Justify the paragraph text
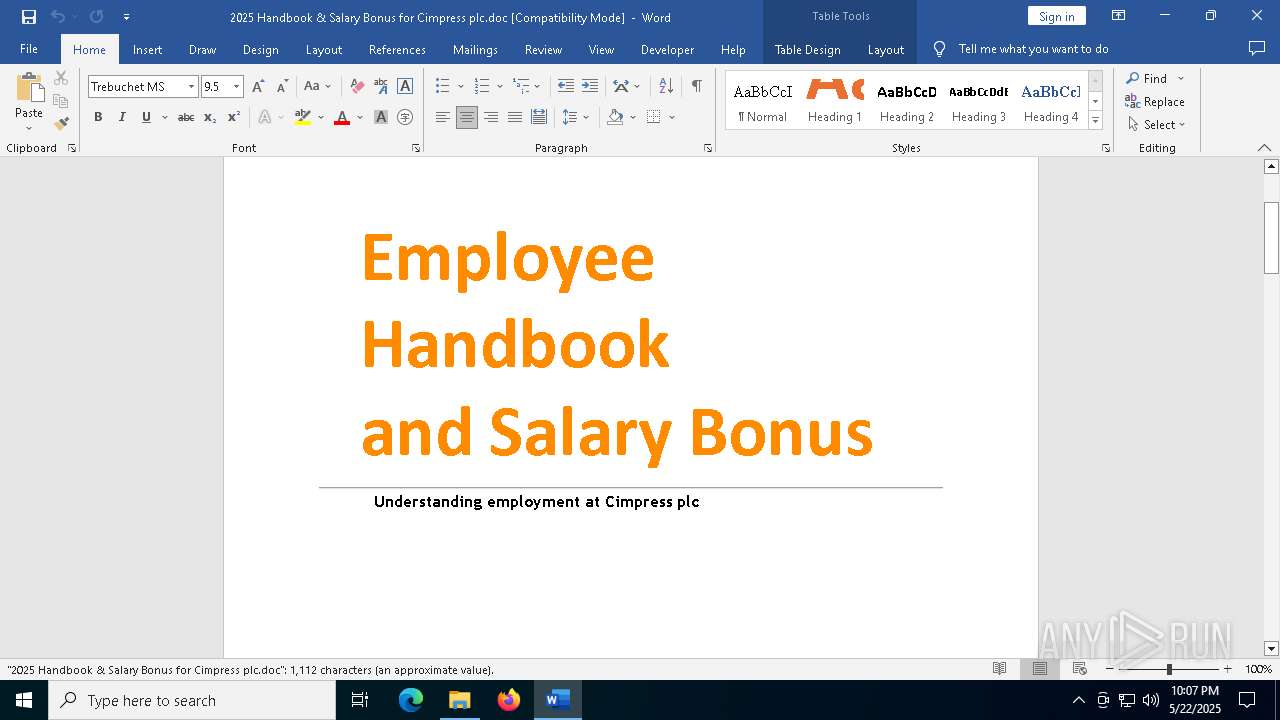 515,117
